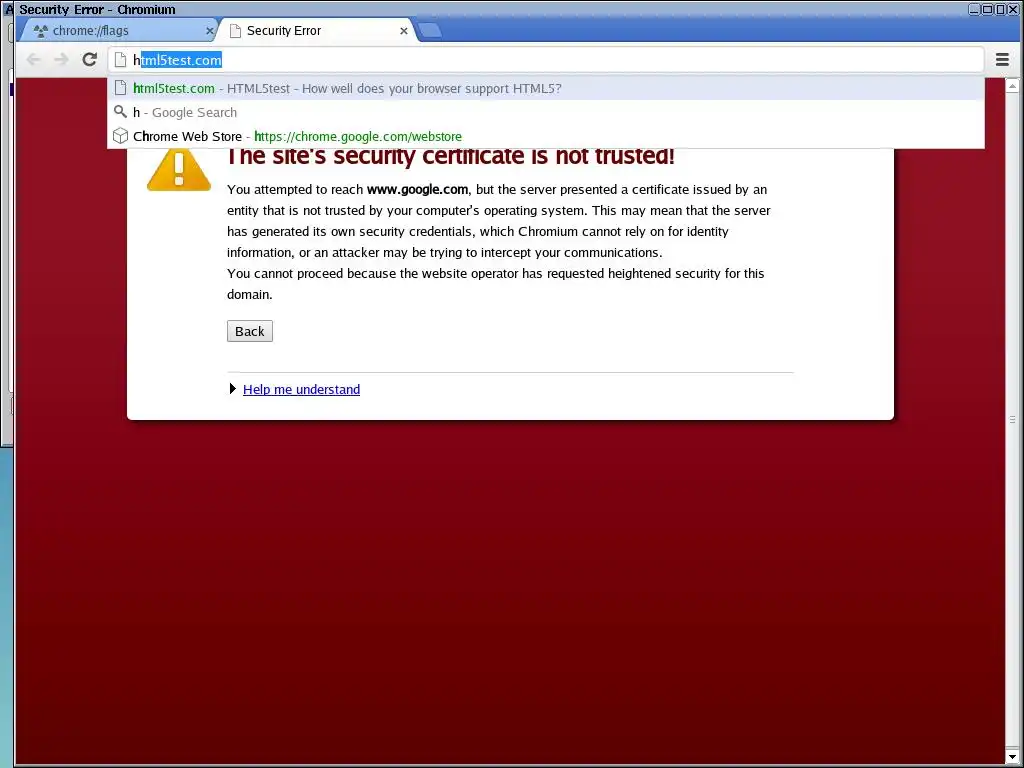This screenshot has height=768, width=1024.
Task: Click the forward navigation arrow
Action: [61, 59]
